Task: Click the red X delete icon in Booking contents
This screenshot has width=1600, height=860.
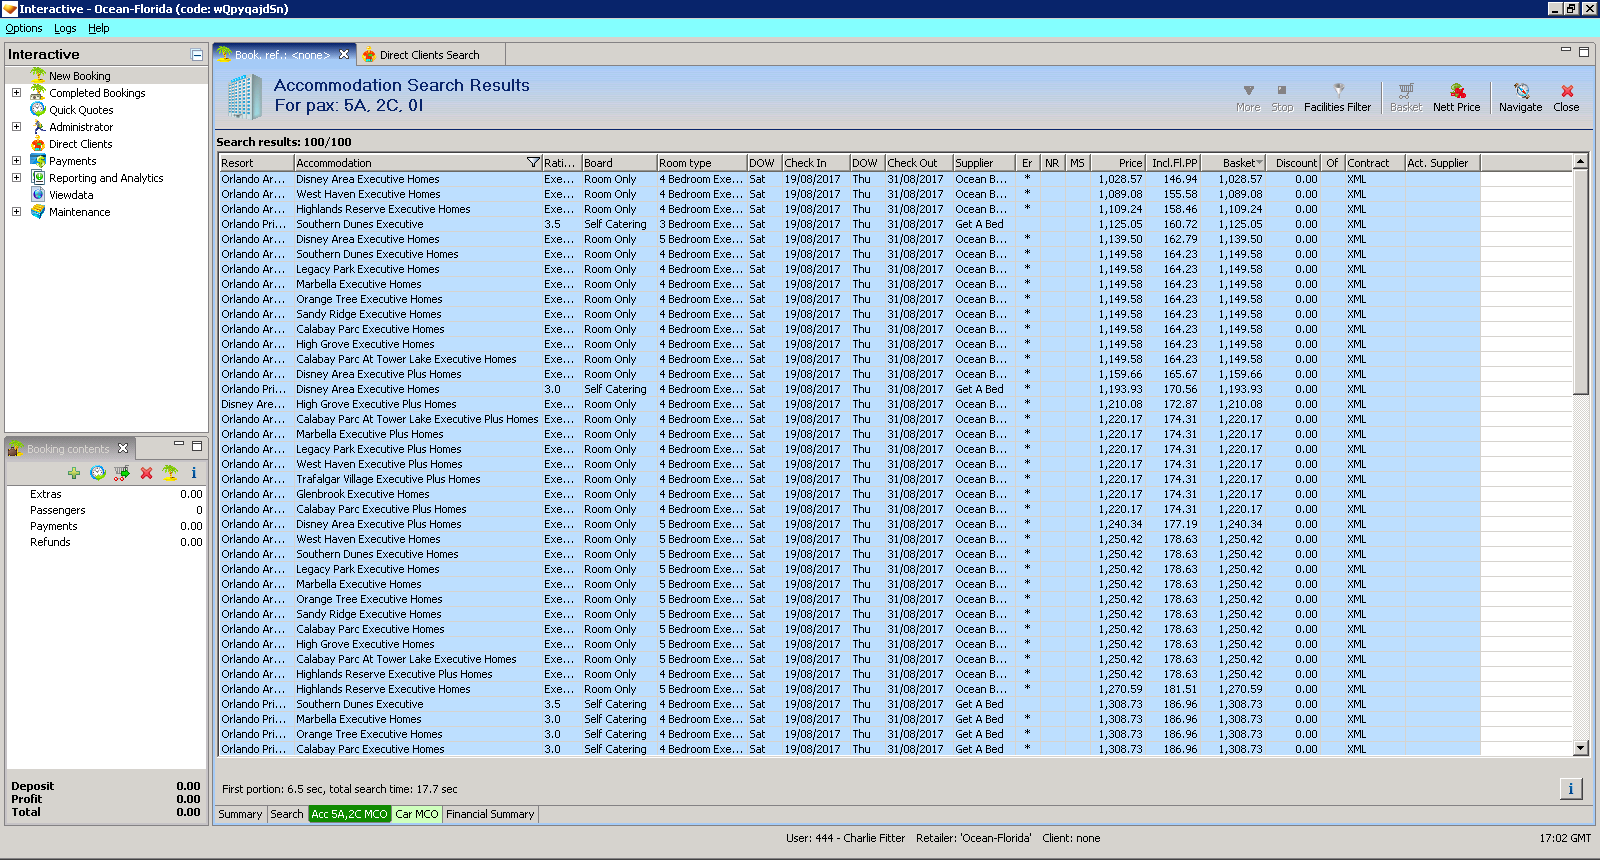Action: point(146,473)
